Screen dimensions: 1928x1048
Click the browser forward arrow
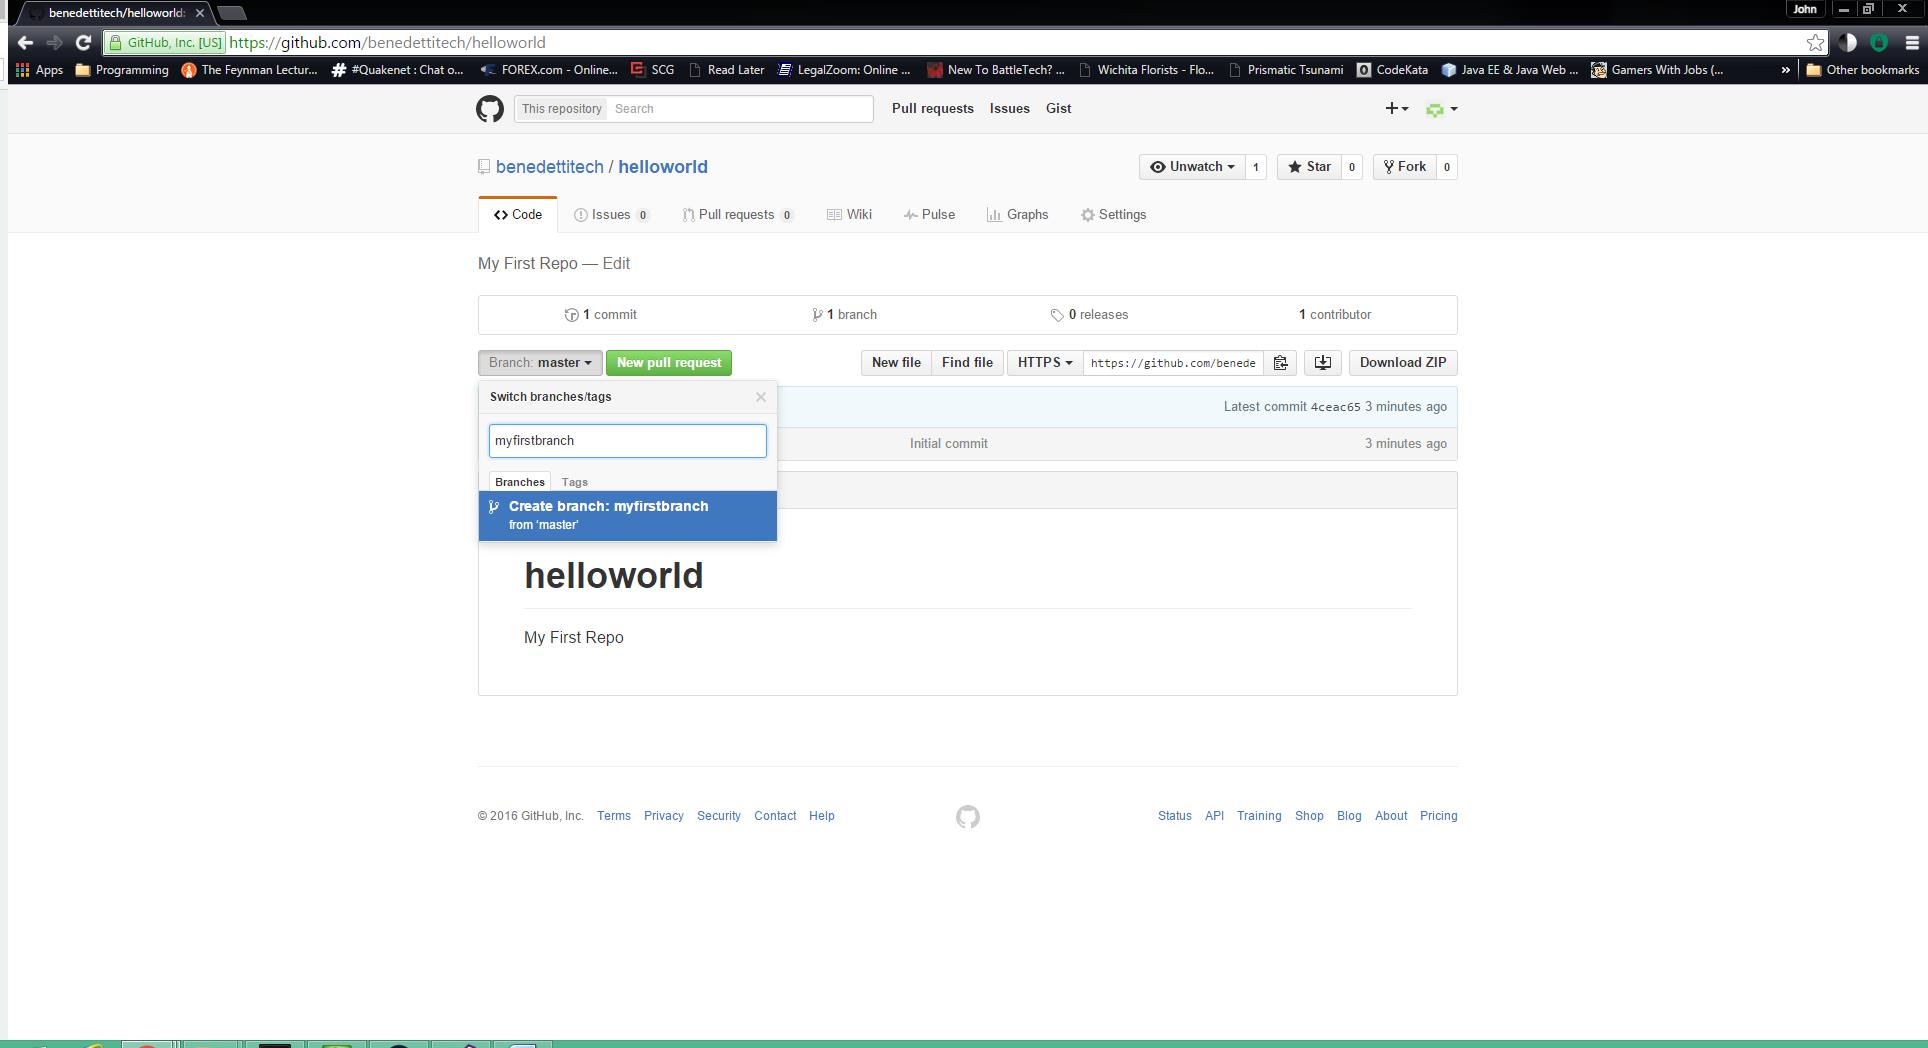click(x=54, y=42)
